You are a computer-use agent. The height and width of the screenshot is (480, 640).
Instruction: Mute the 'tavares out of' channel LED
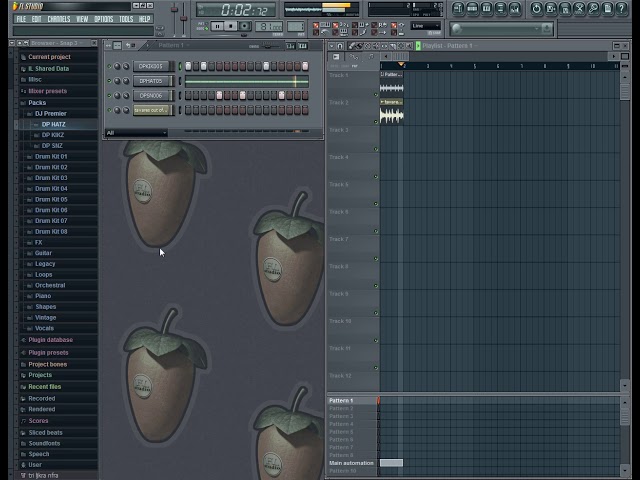tap(109, 110)
